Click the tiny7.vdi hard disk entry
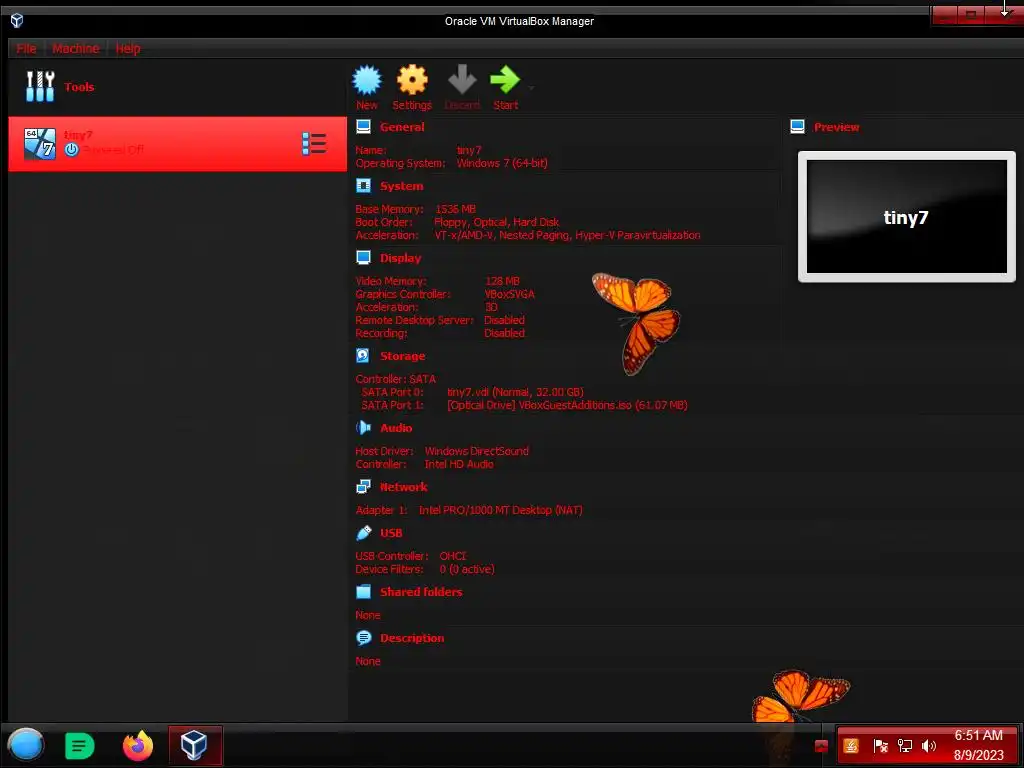 [515, 392]
